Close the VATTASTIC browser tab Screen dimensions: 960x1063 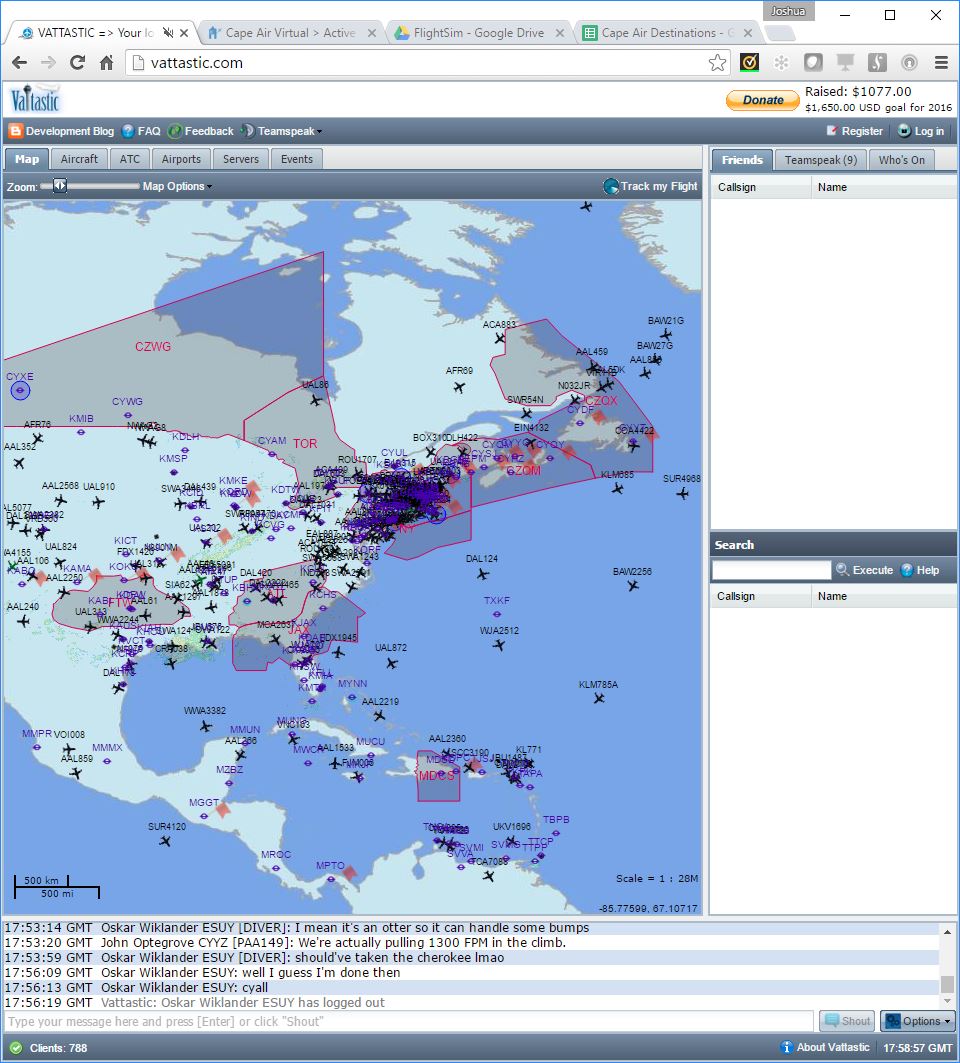click(x=184, y=33)
